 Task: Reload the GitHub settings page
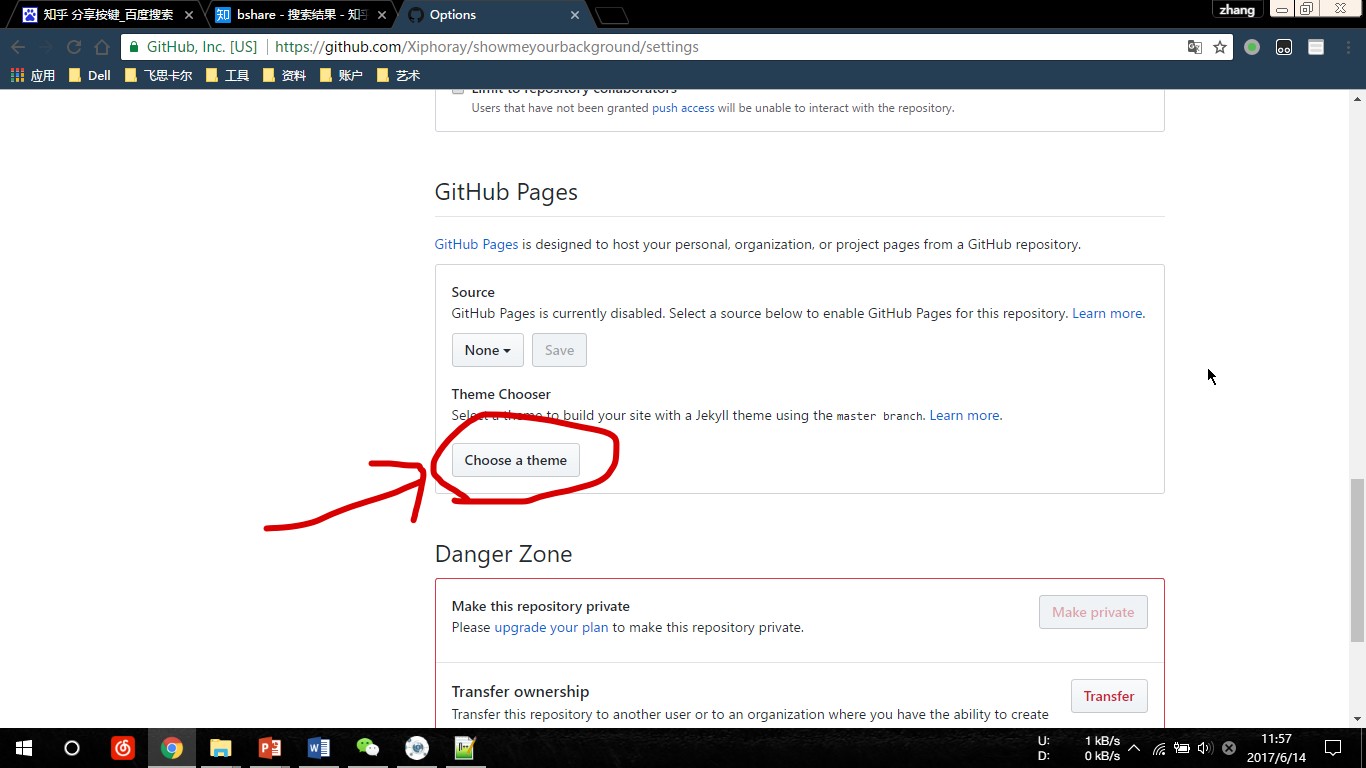[74, 47]
